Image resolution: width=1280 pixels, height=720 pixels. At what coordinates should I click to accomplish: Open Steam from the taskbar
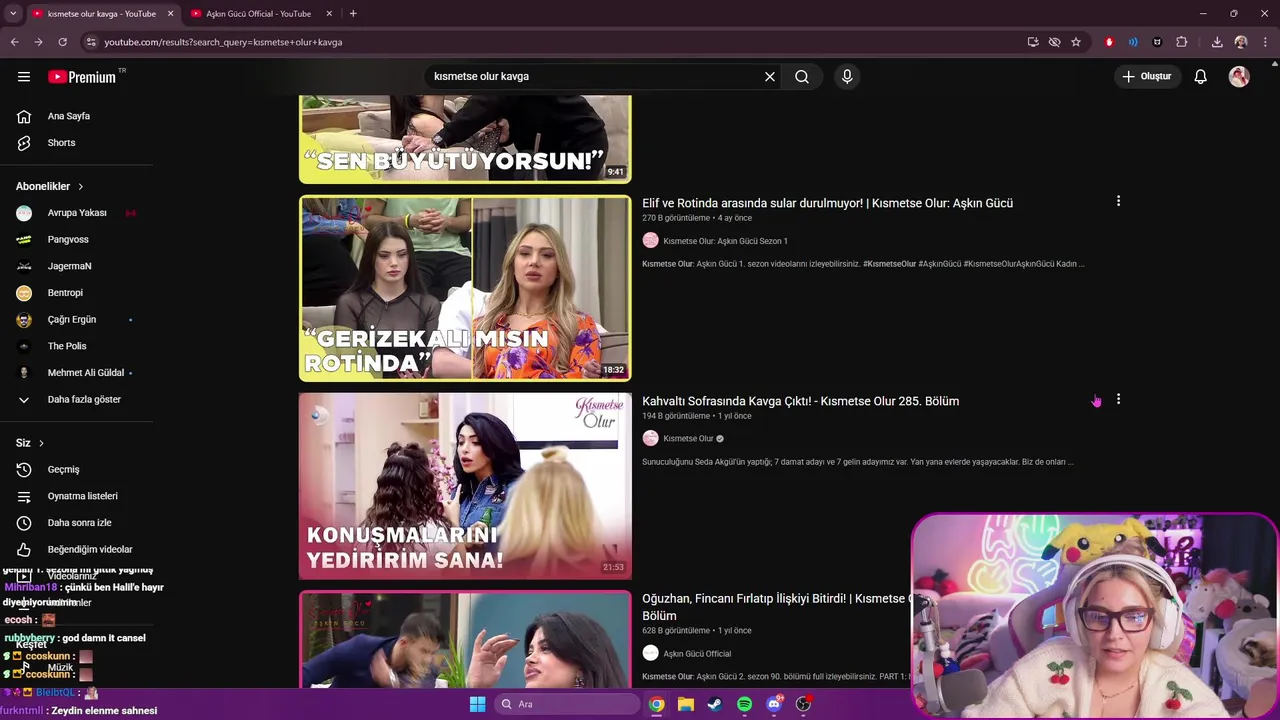714,704
